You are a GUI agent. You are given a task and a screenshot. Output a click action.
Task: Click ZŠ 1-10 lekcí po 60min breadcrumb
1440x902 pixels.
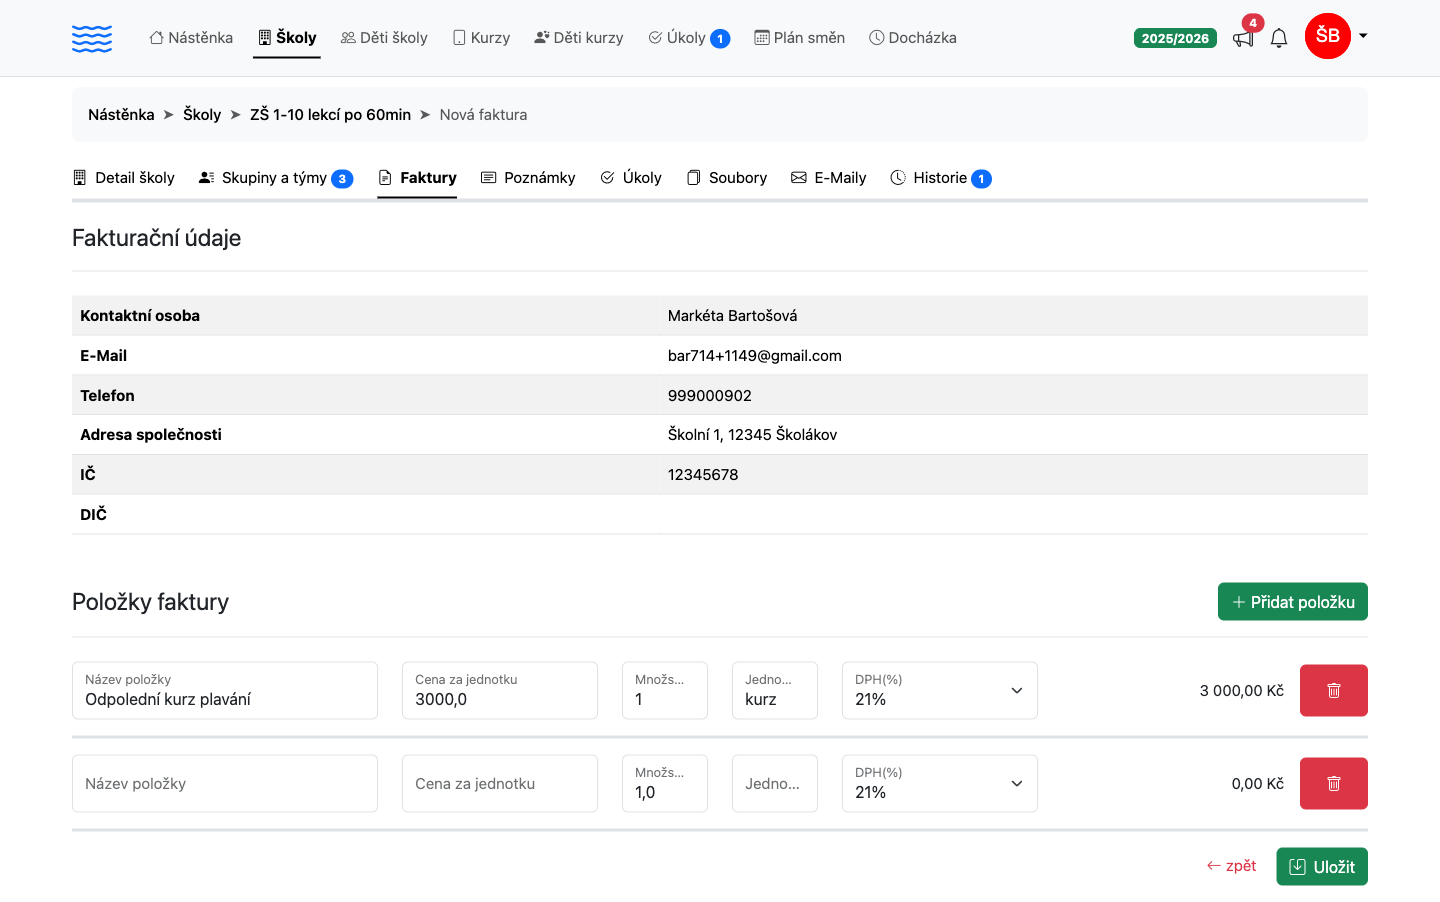coord(330,115)
